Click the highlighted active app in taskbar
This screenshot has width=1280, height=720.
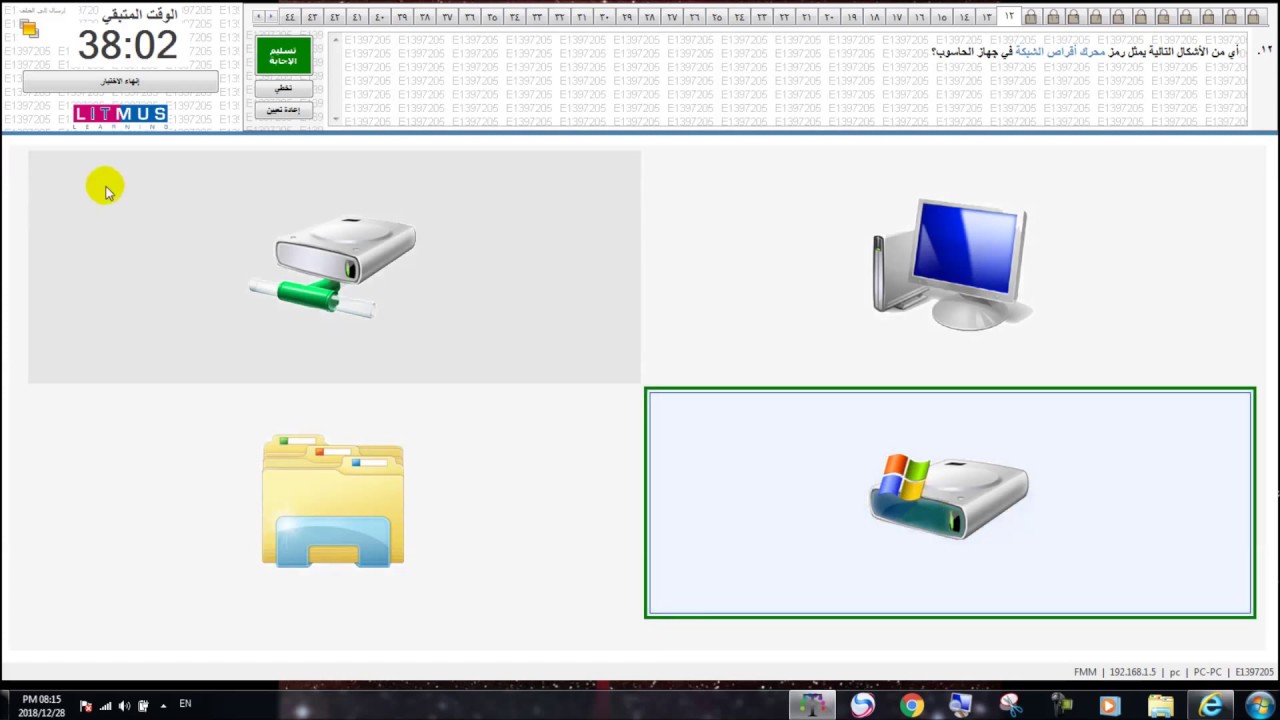812,706
